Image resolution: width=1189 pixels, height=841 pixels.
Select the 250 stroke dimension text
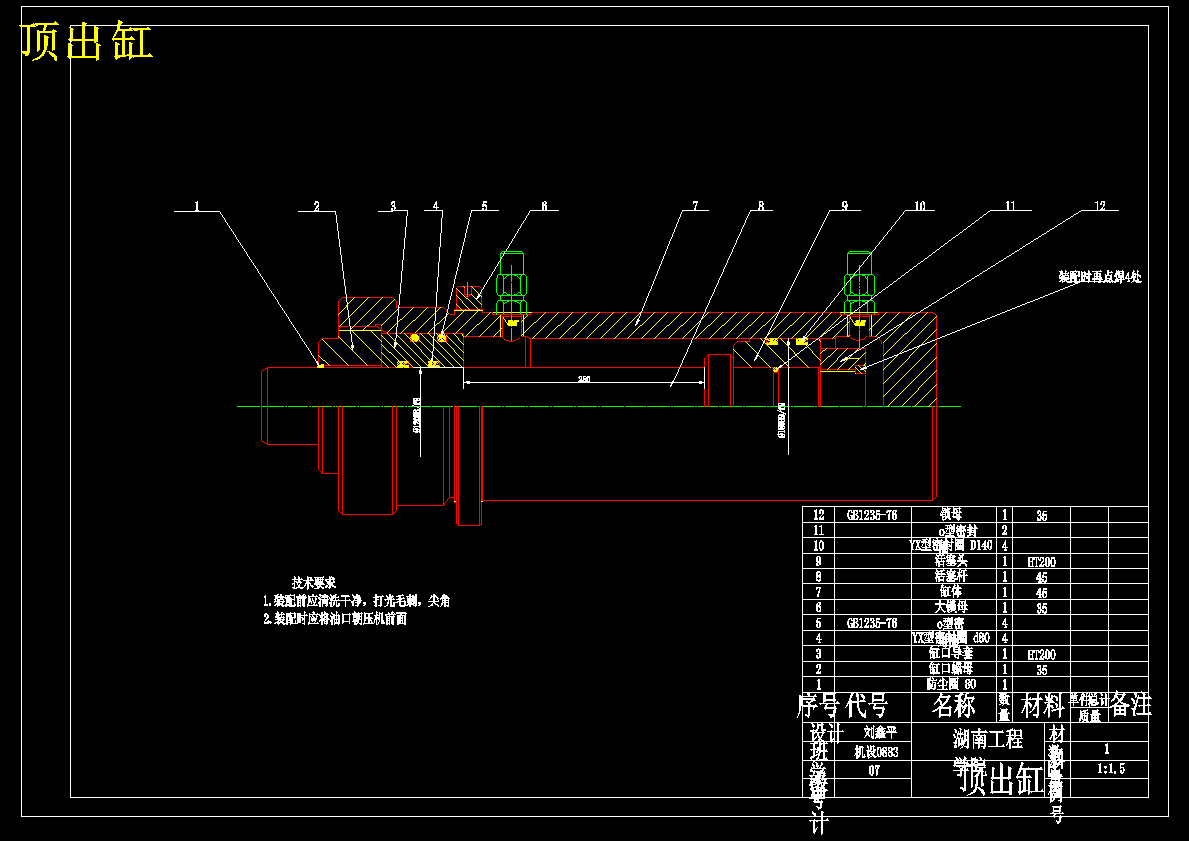pyautogui.click(x=584, y=378)
